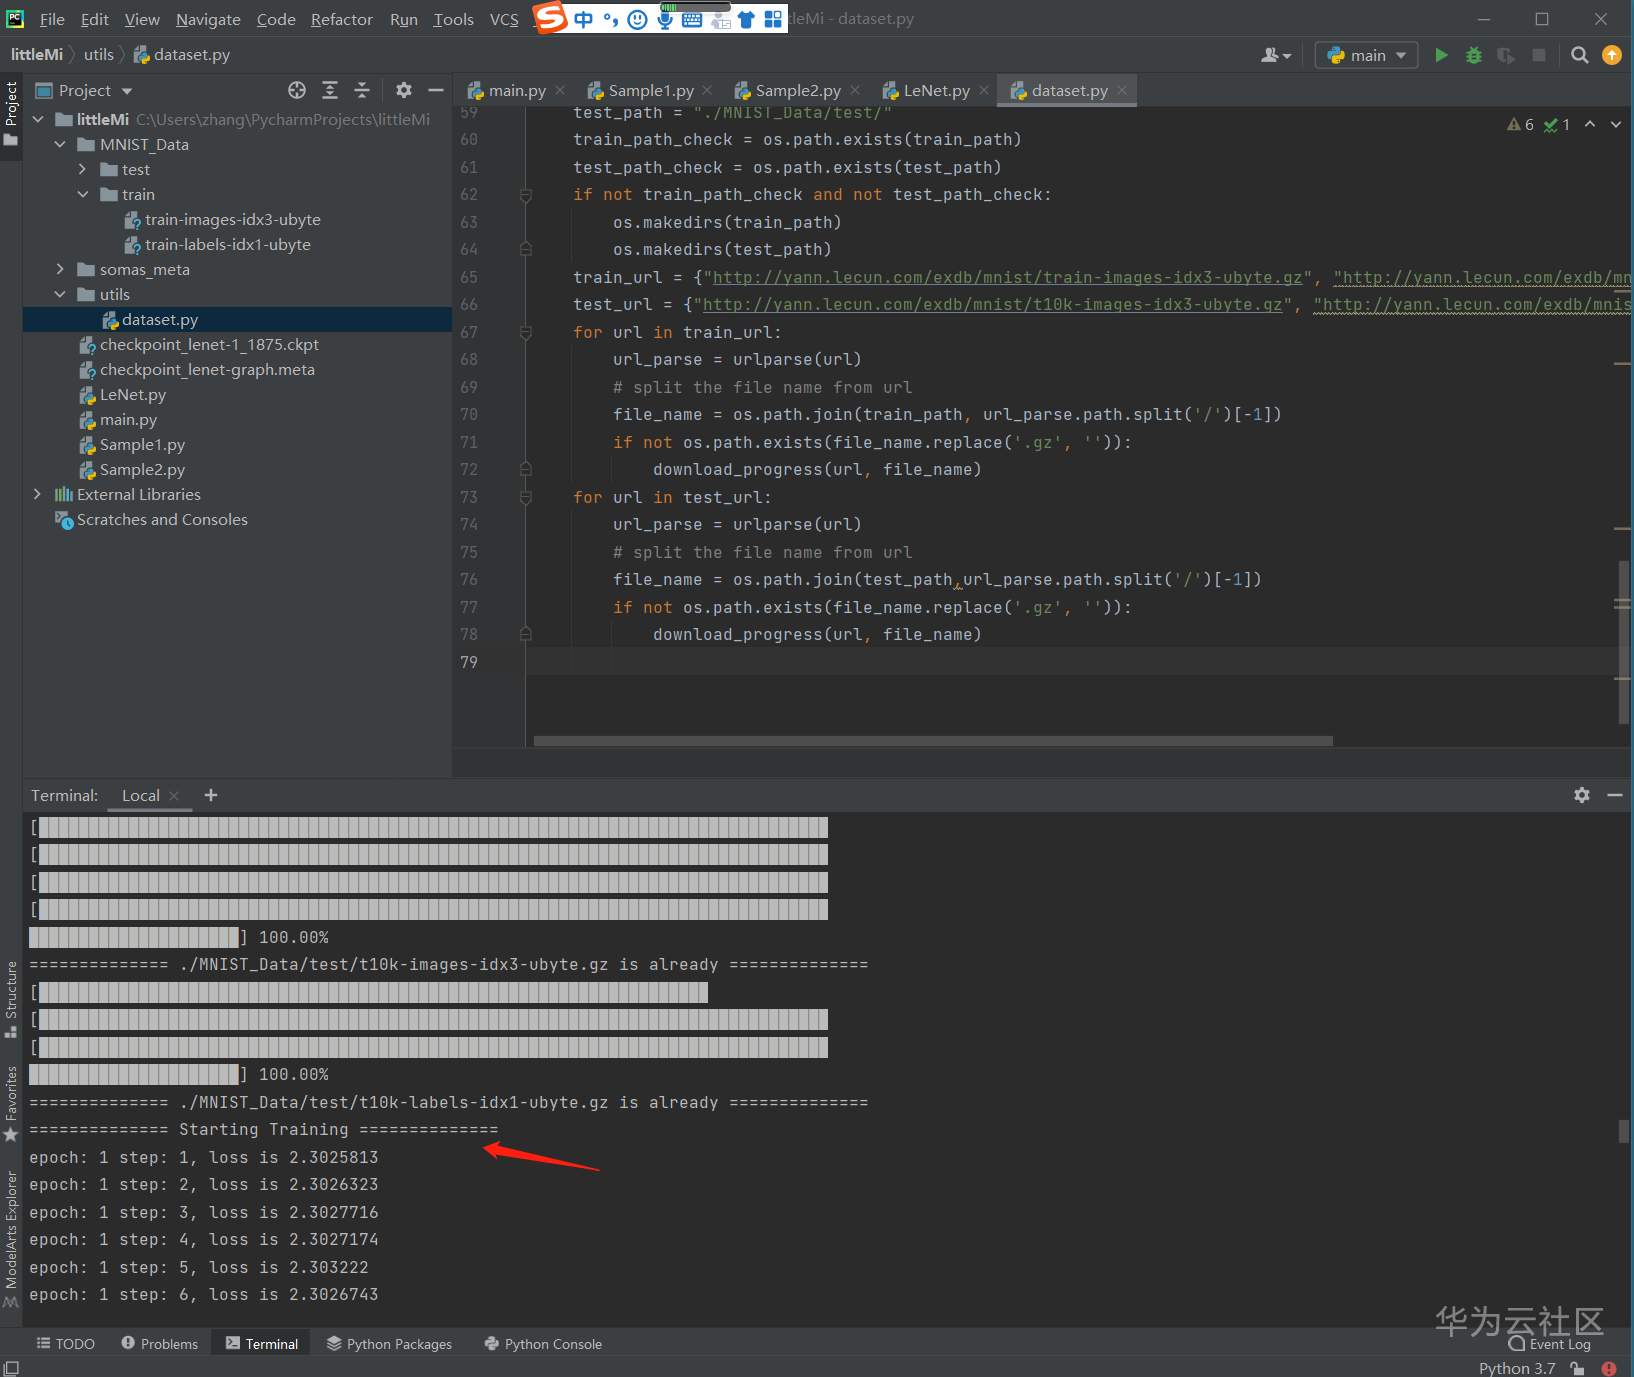The image size is (1634, 1377).
Task: Open the Refactor menu
Action: 341,19
